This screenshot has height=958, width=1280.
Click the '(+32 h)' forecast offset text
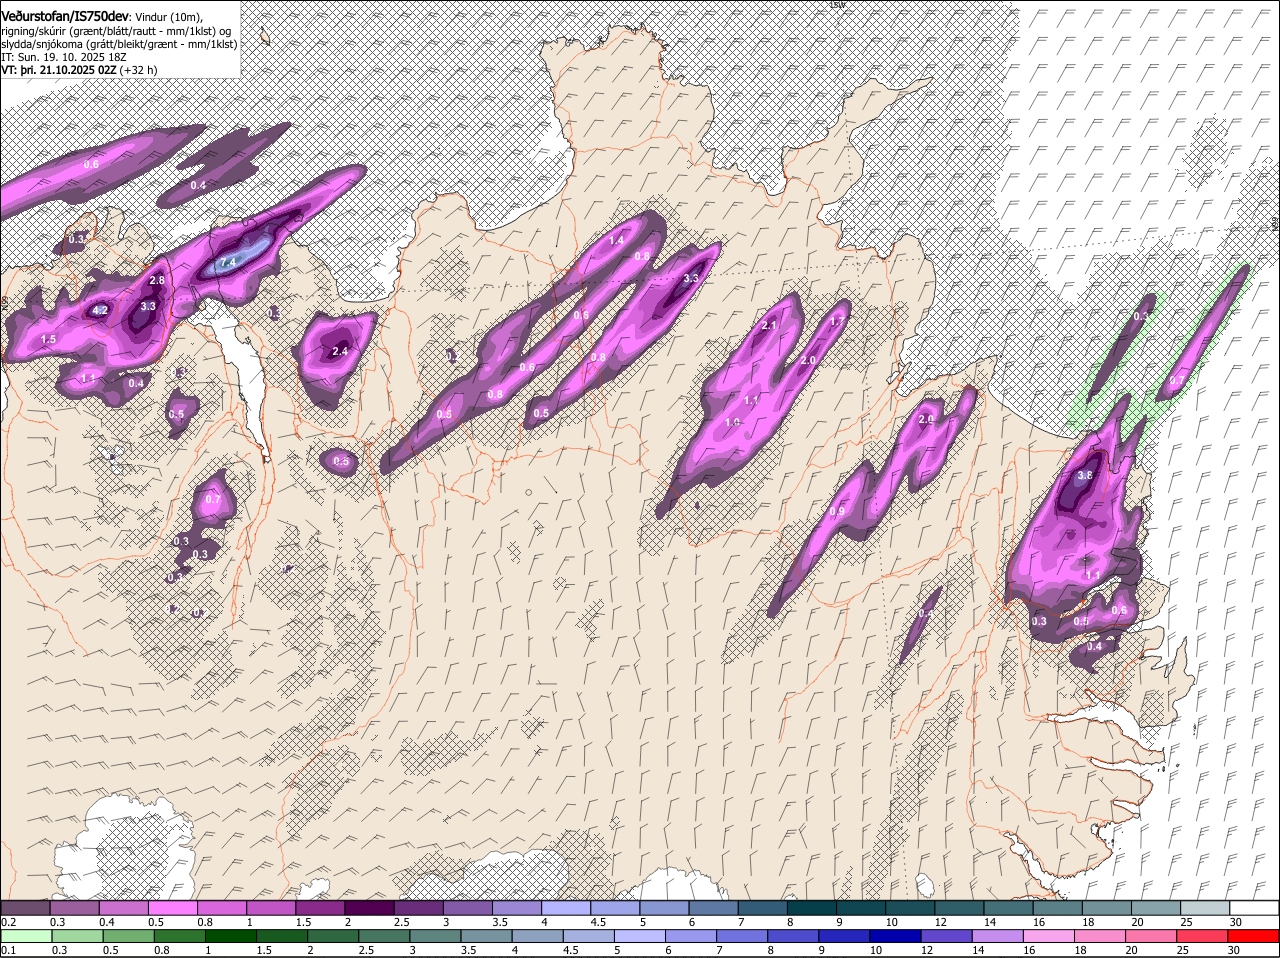[140, 70]
